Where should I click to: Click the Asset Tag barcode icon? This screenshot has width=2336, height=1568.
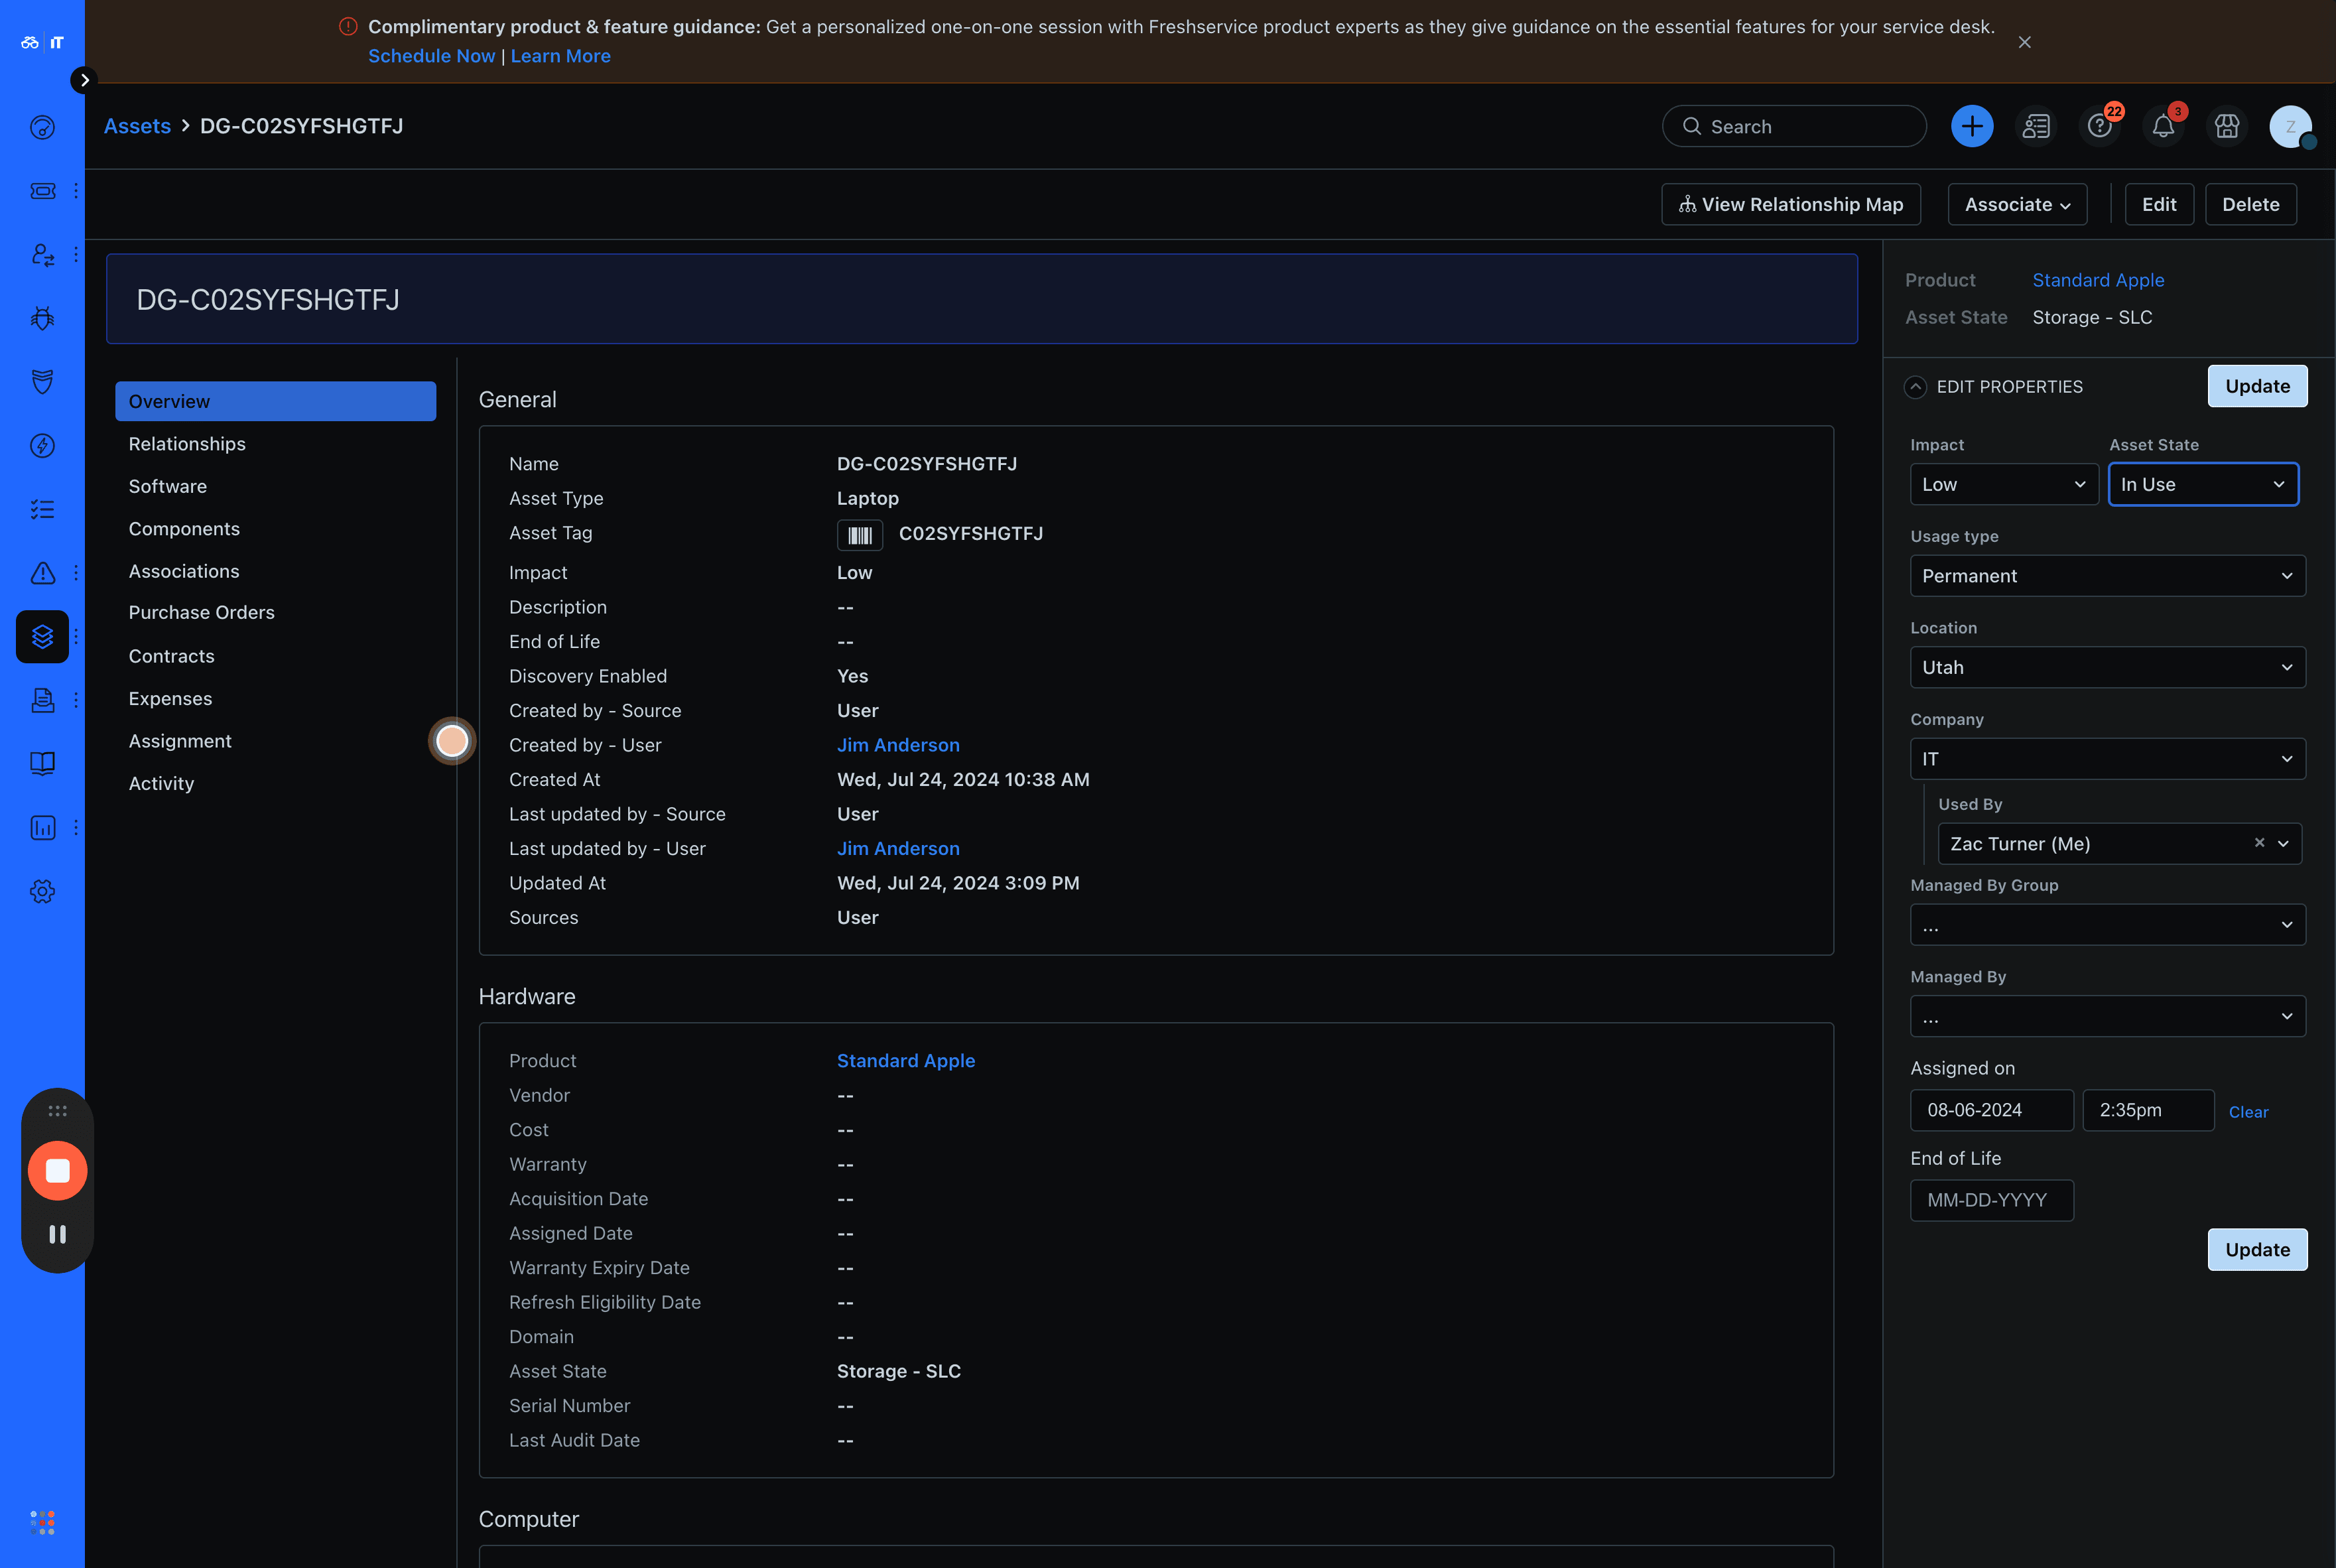click(860, 535)
